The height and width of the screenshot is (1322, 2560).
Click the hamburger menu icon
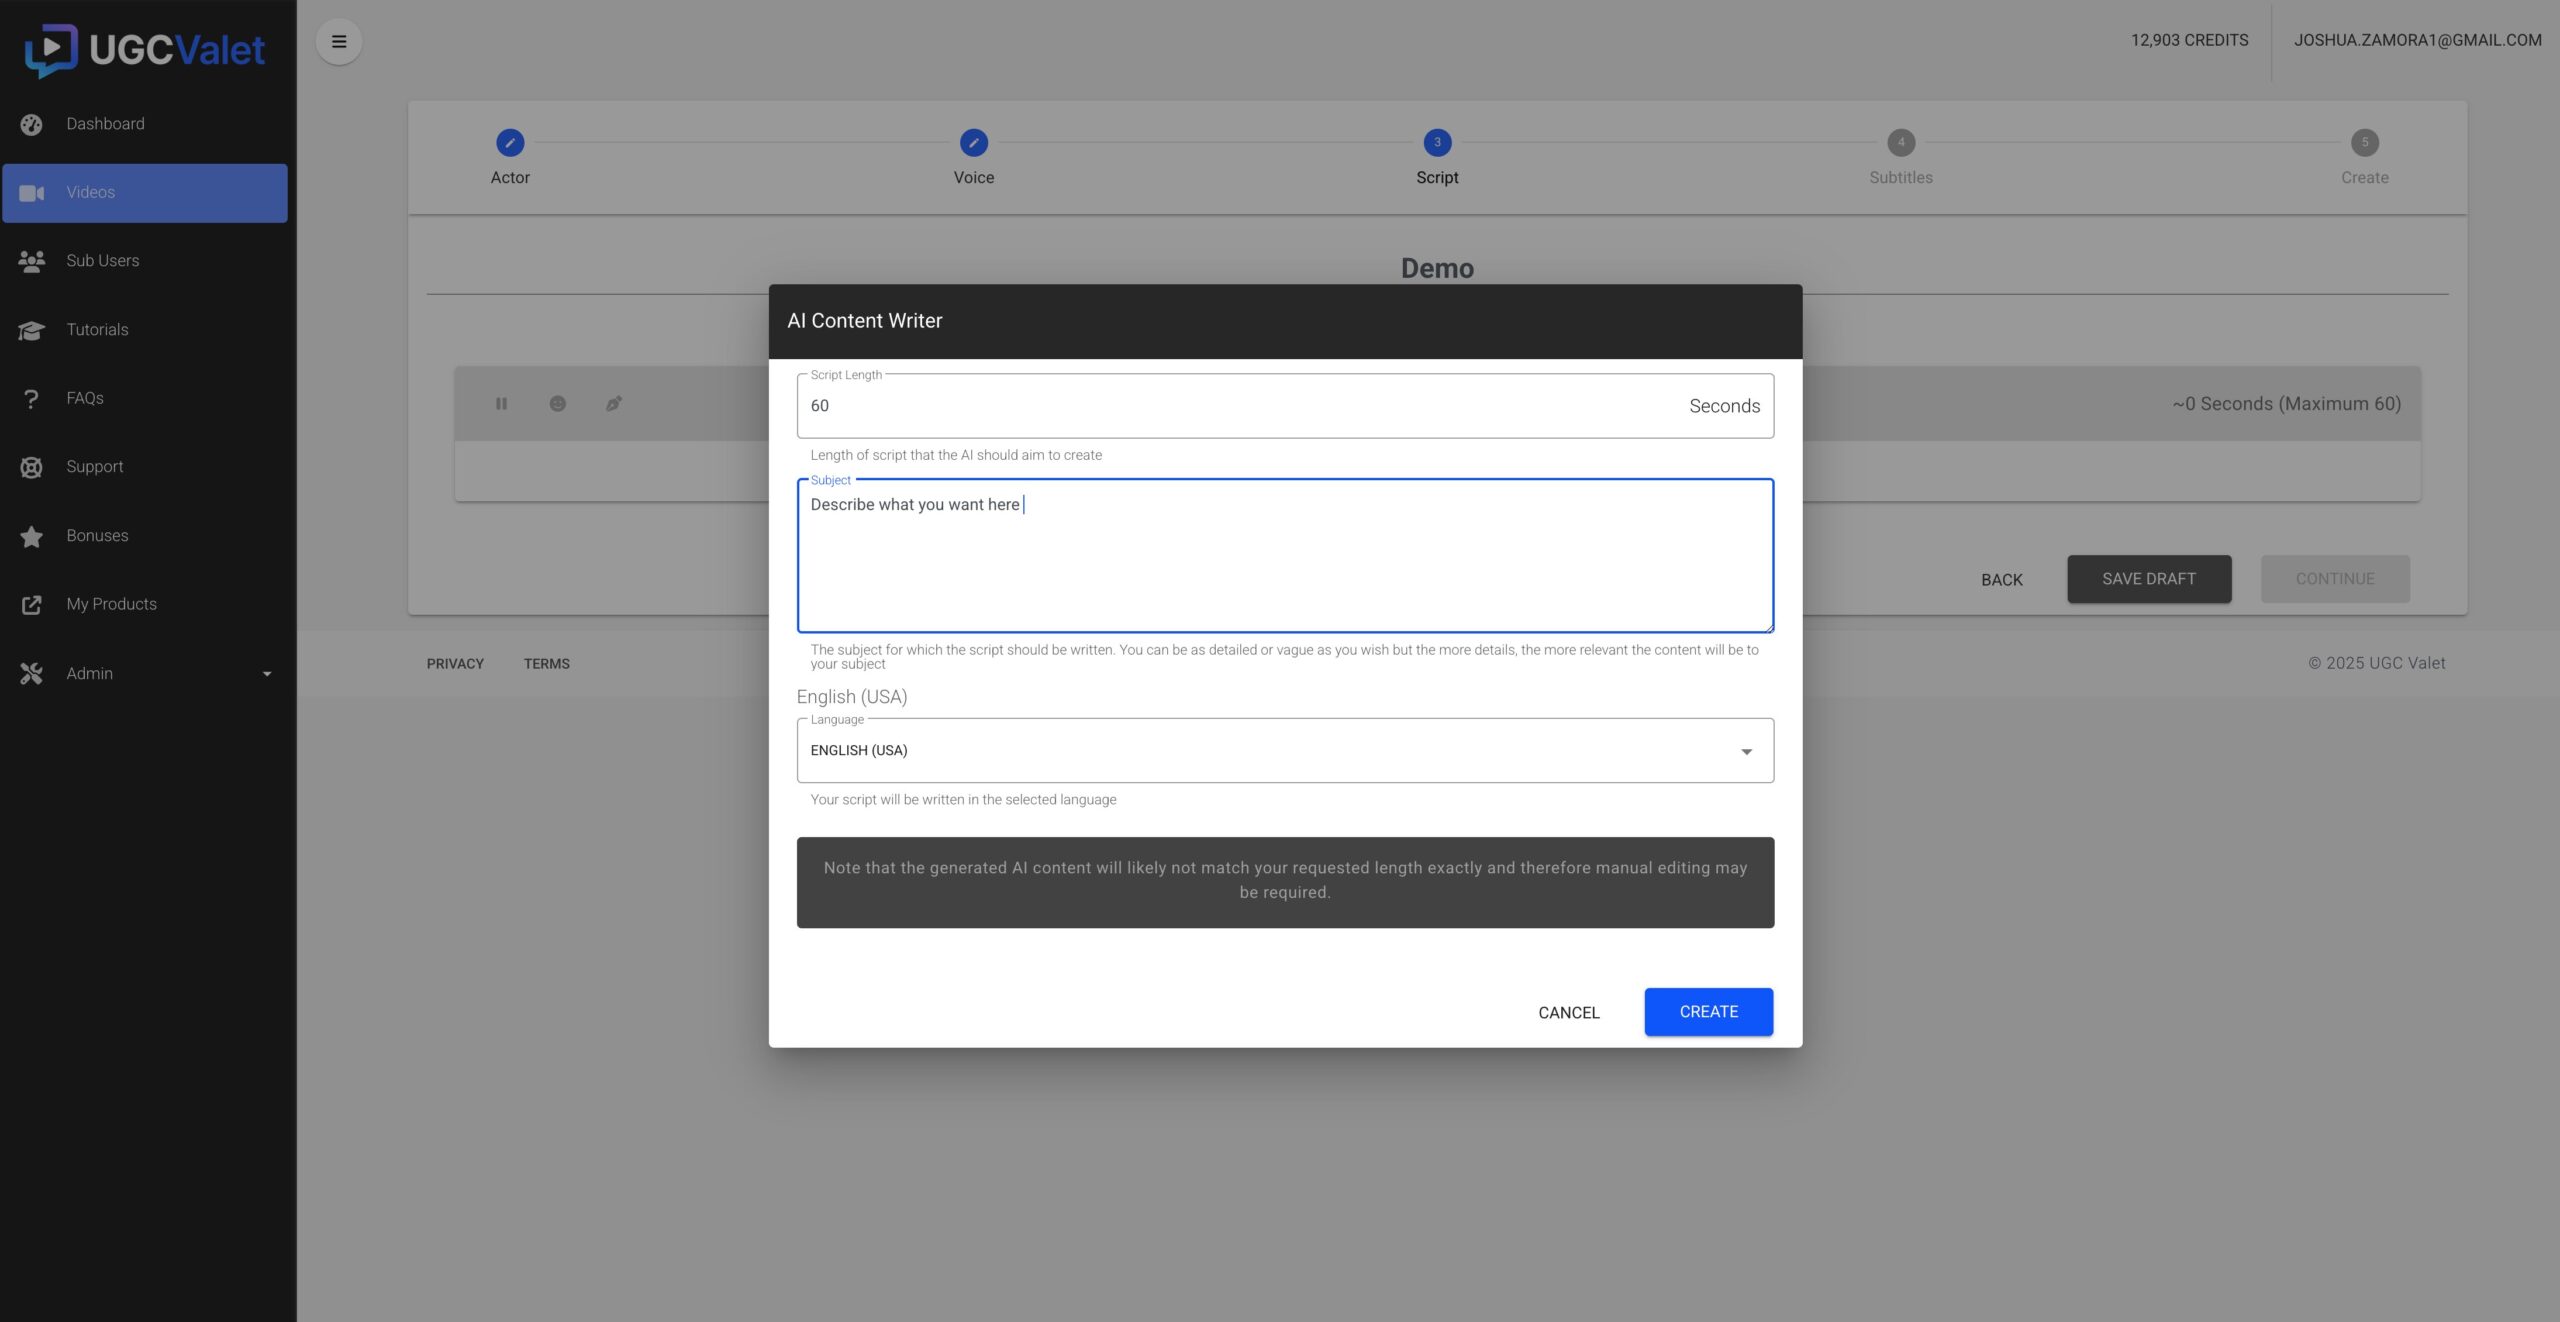(339, 41)
